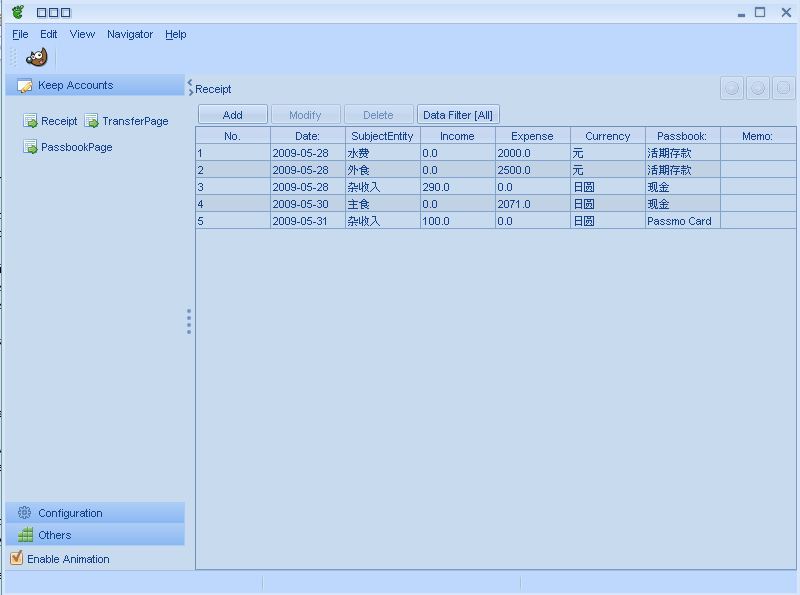Click the Modify button
Image resolution: width=800 pixels, height=595 pixels.
305,115
